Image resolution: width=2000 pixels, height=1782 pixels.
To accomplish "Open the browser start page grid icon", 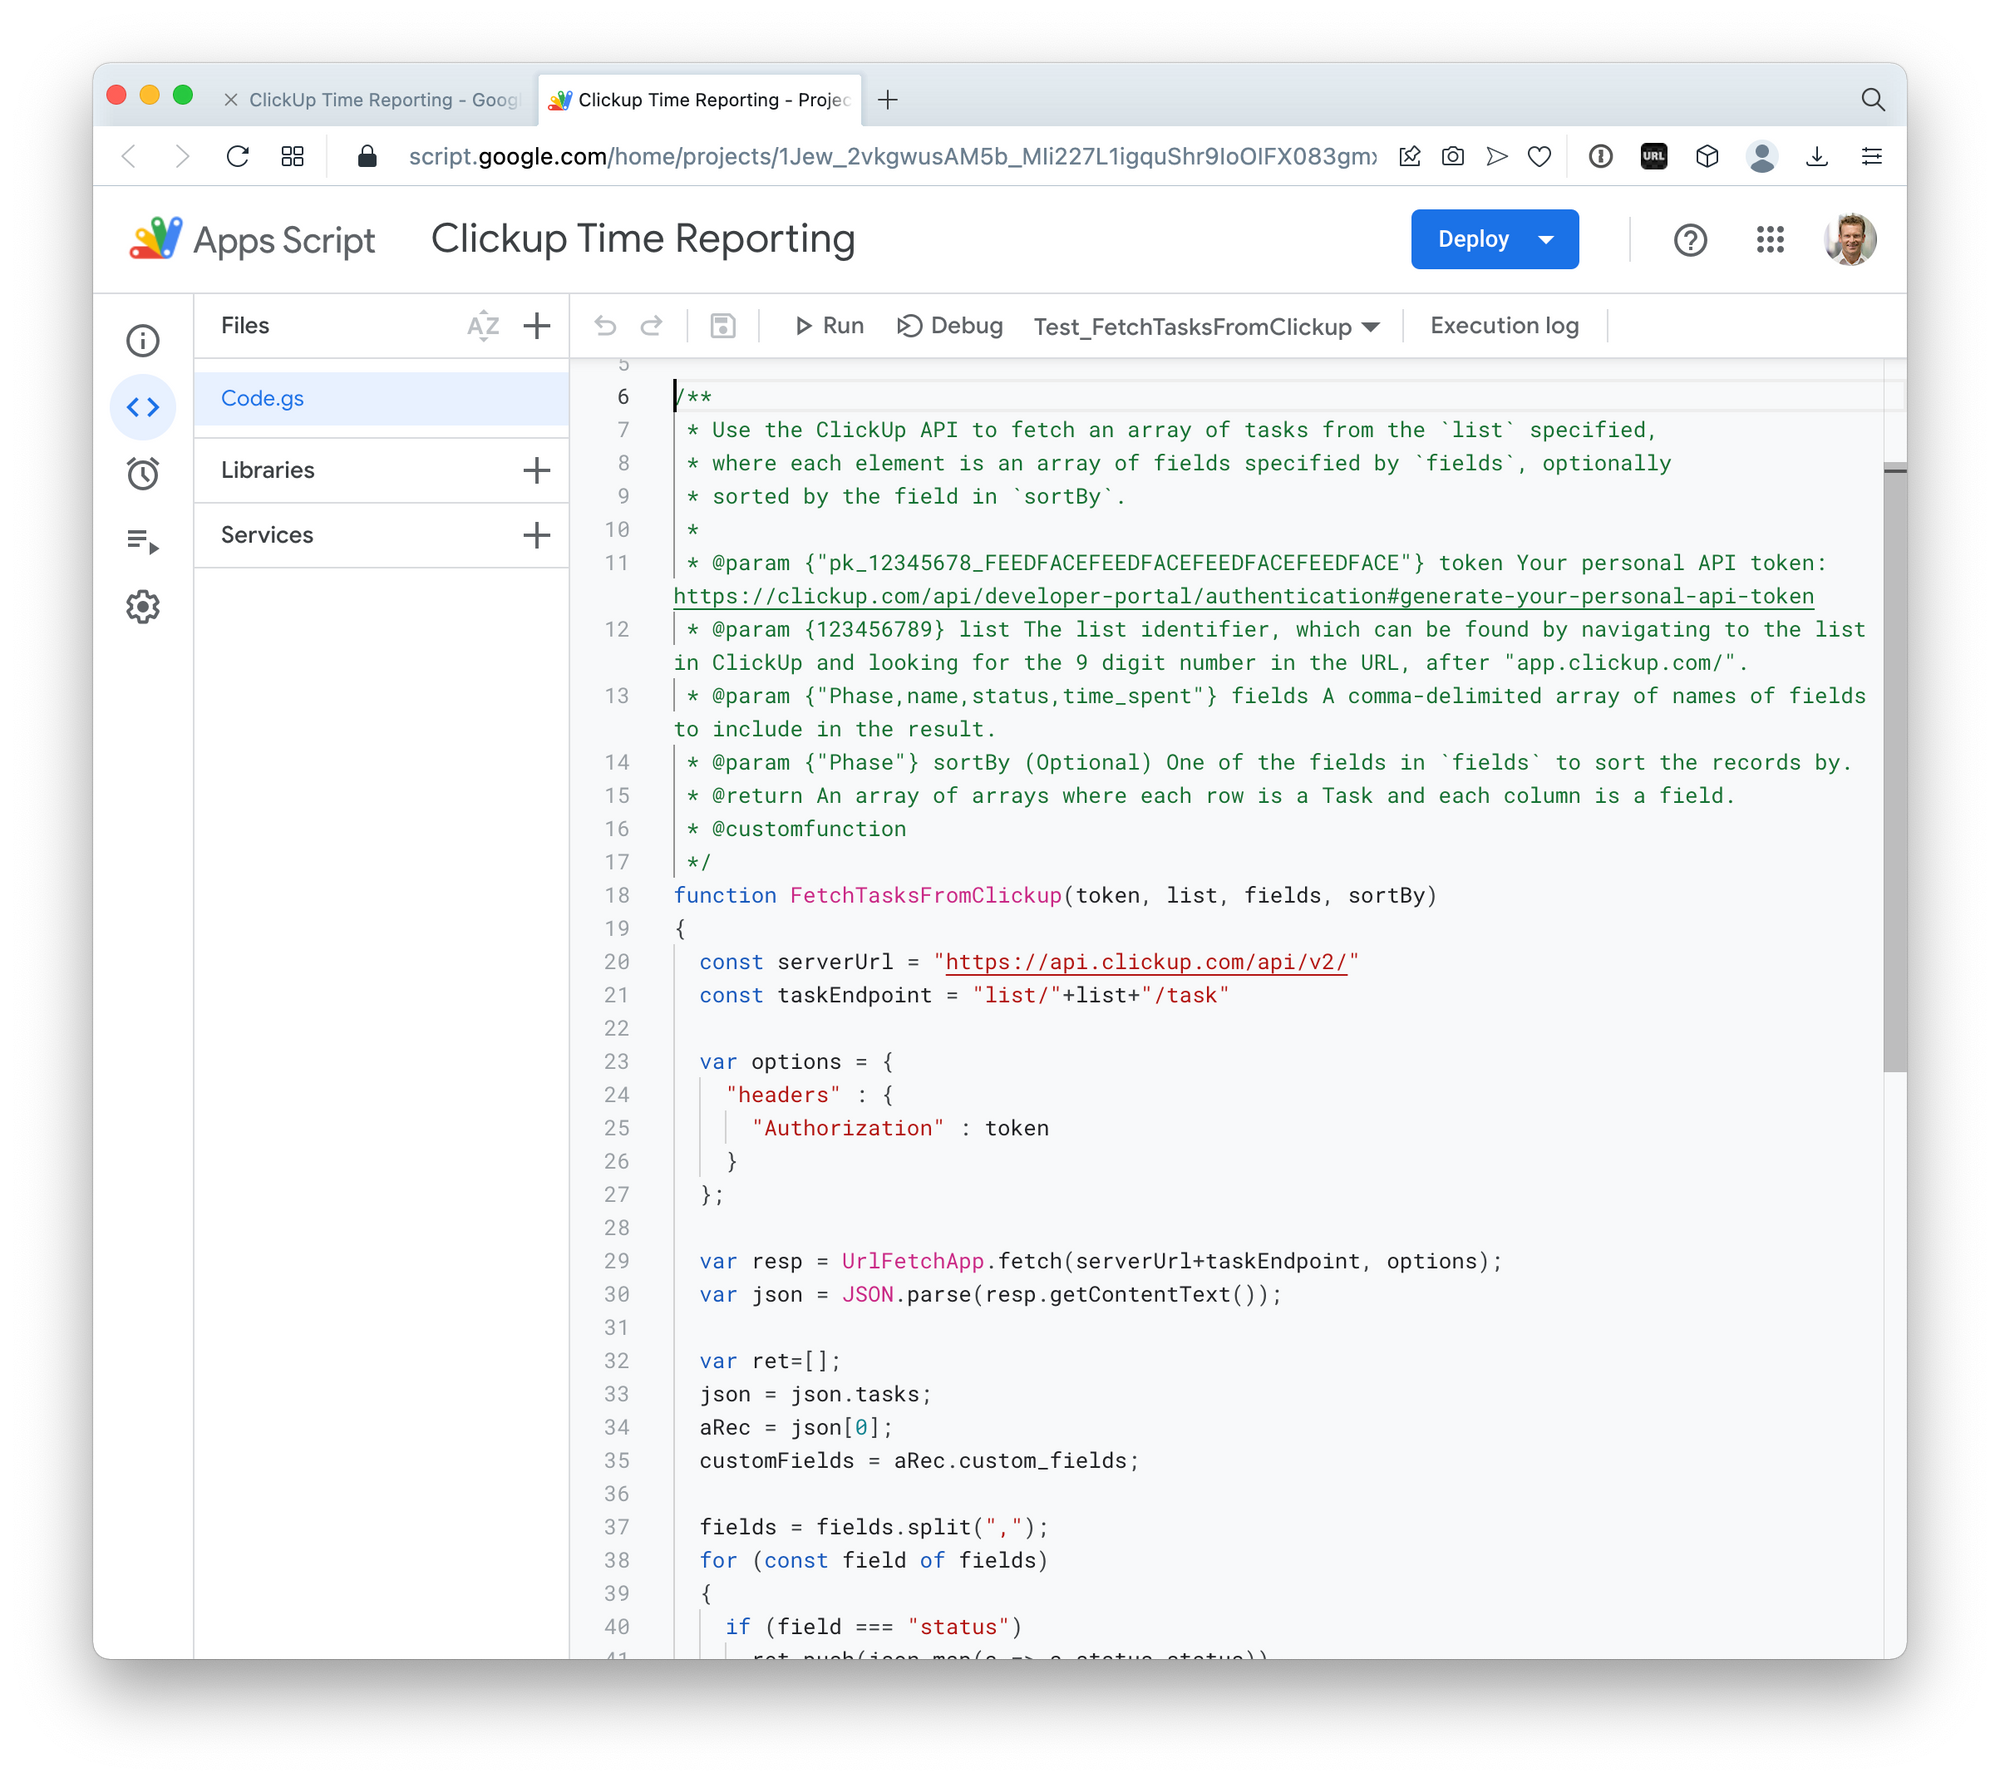I will pyautogui.click(x=292, y=157).
